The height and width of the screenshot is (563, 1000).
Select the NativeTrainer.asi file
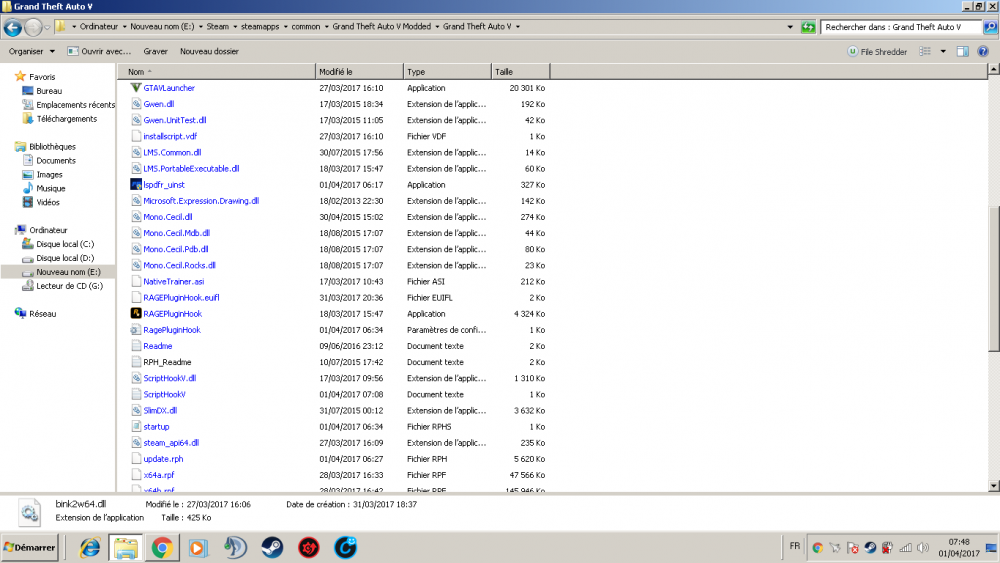click(x=173, y=282)
